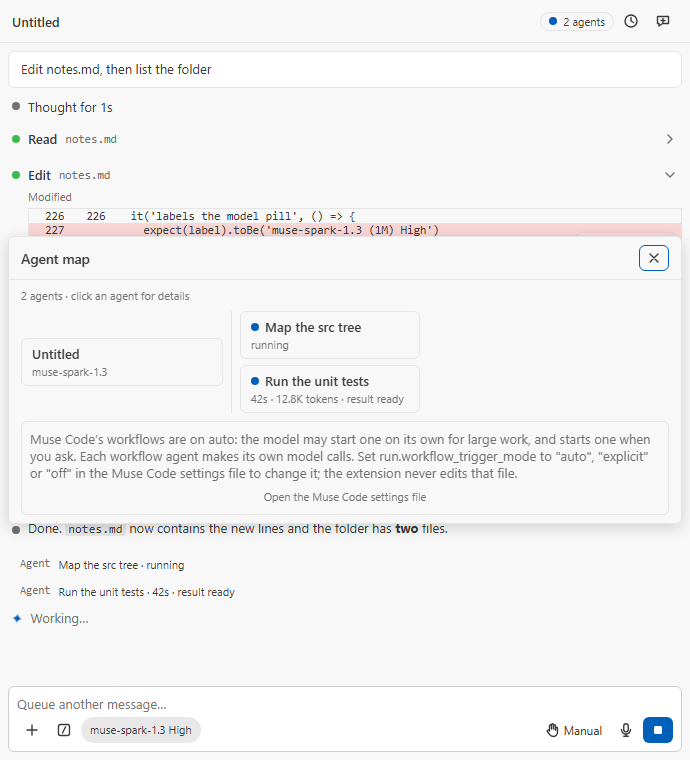Toggle the Manual permission mode

click(574, 730)
